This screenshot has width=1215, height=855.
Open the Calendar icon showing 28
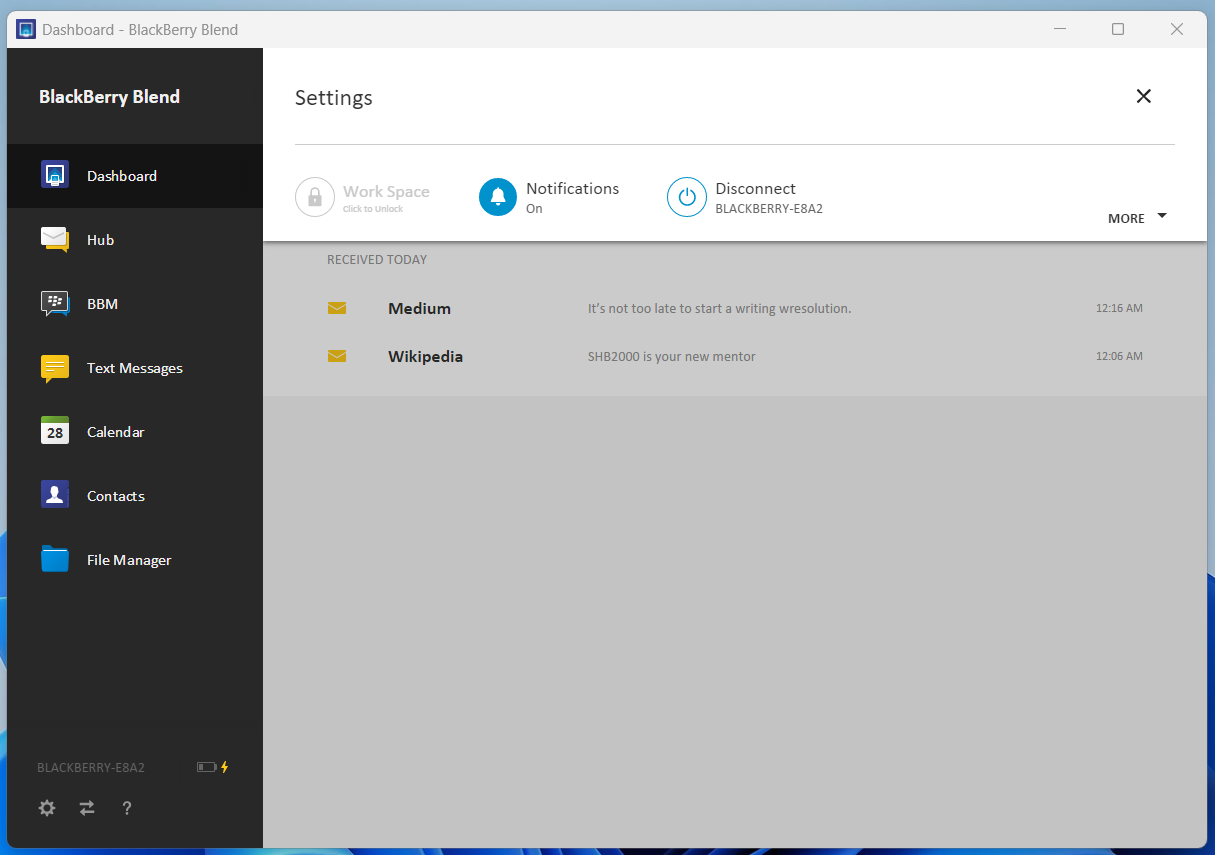point(55,431)
